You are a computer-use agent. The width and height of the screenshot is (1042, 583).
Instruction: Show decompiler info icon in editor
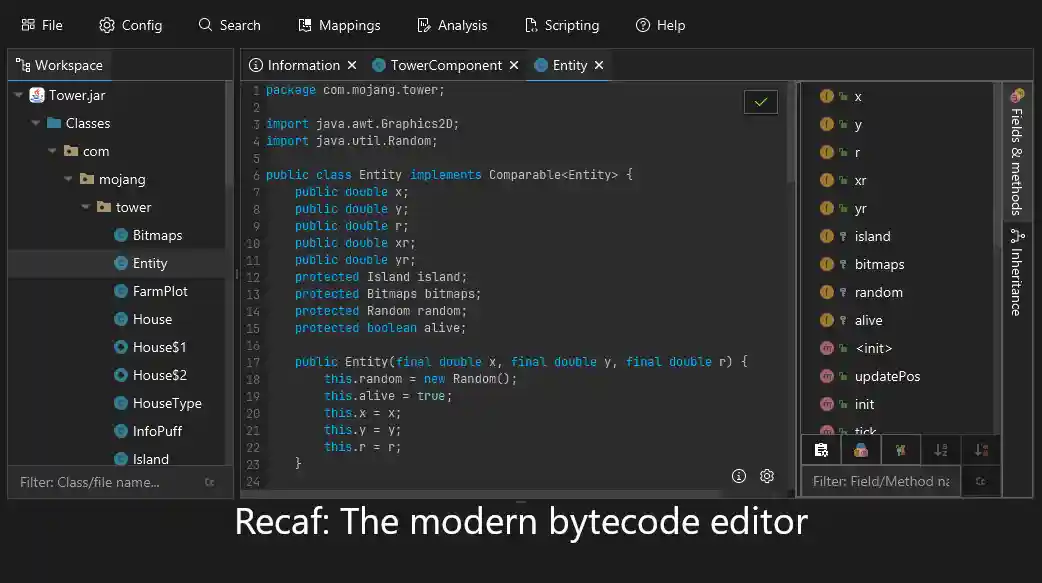click(739, 476)
